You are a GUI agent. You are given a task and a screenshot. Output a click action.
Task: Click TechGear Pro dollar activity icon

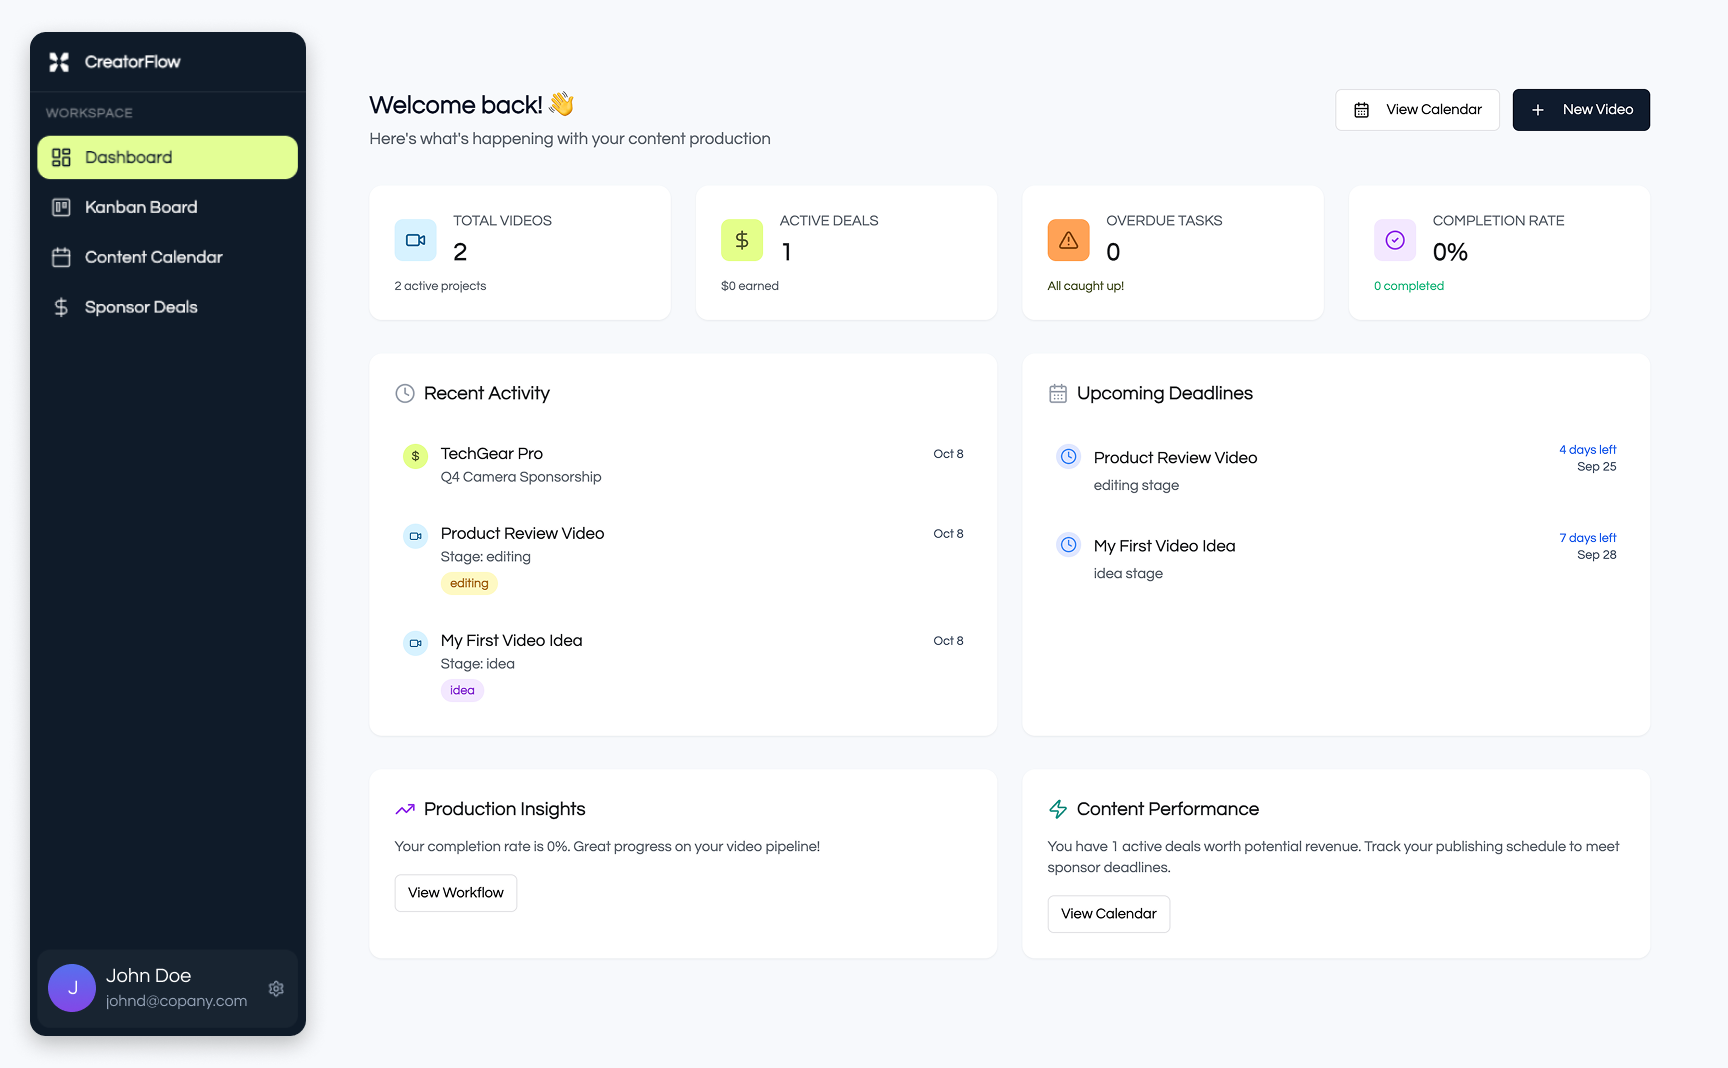(x=415, y=456)
